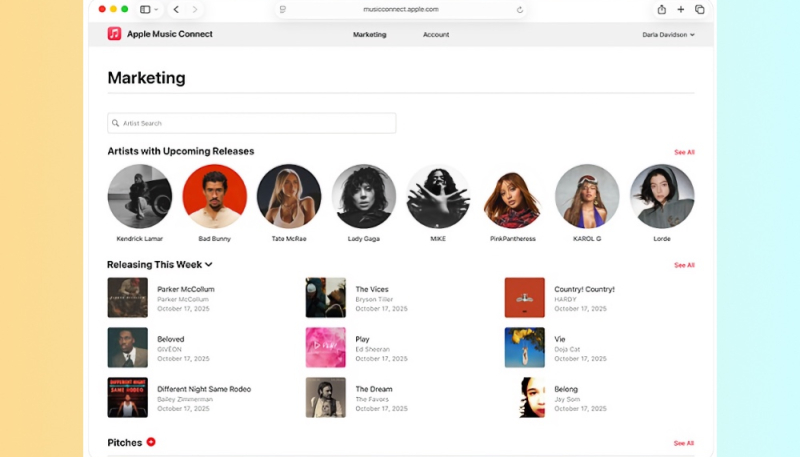The width and height of the screenshot is (800, 457).
Task: Click the Apple Music Connect logo icon
Action: click(114, 34)
